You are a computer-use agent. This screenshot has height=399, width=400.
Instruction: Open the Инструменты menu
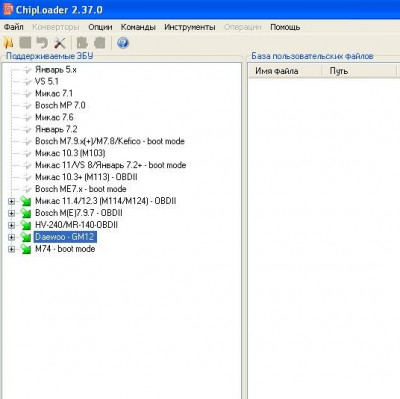pyautogui.click(x=190, y=27)
